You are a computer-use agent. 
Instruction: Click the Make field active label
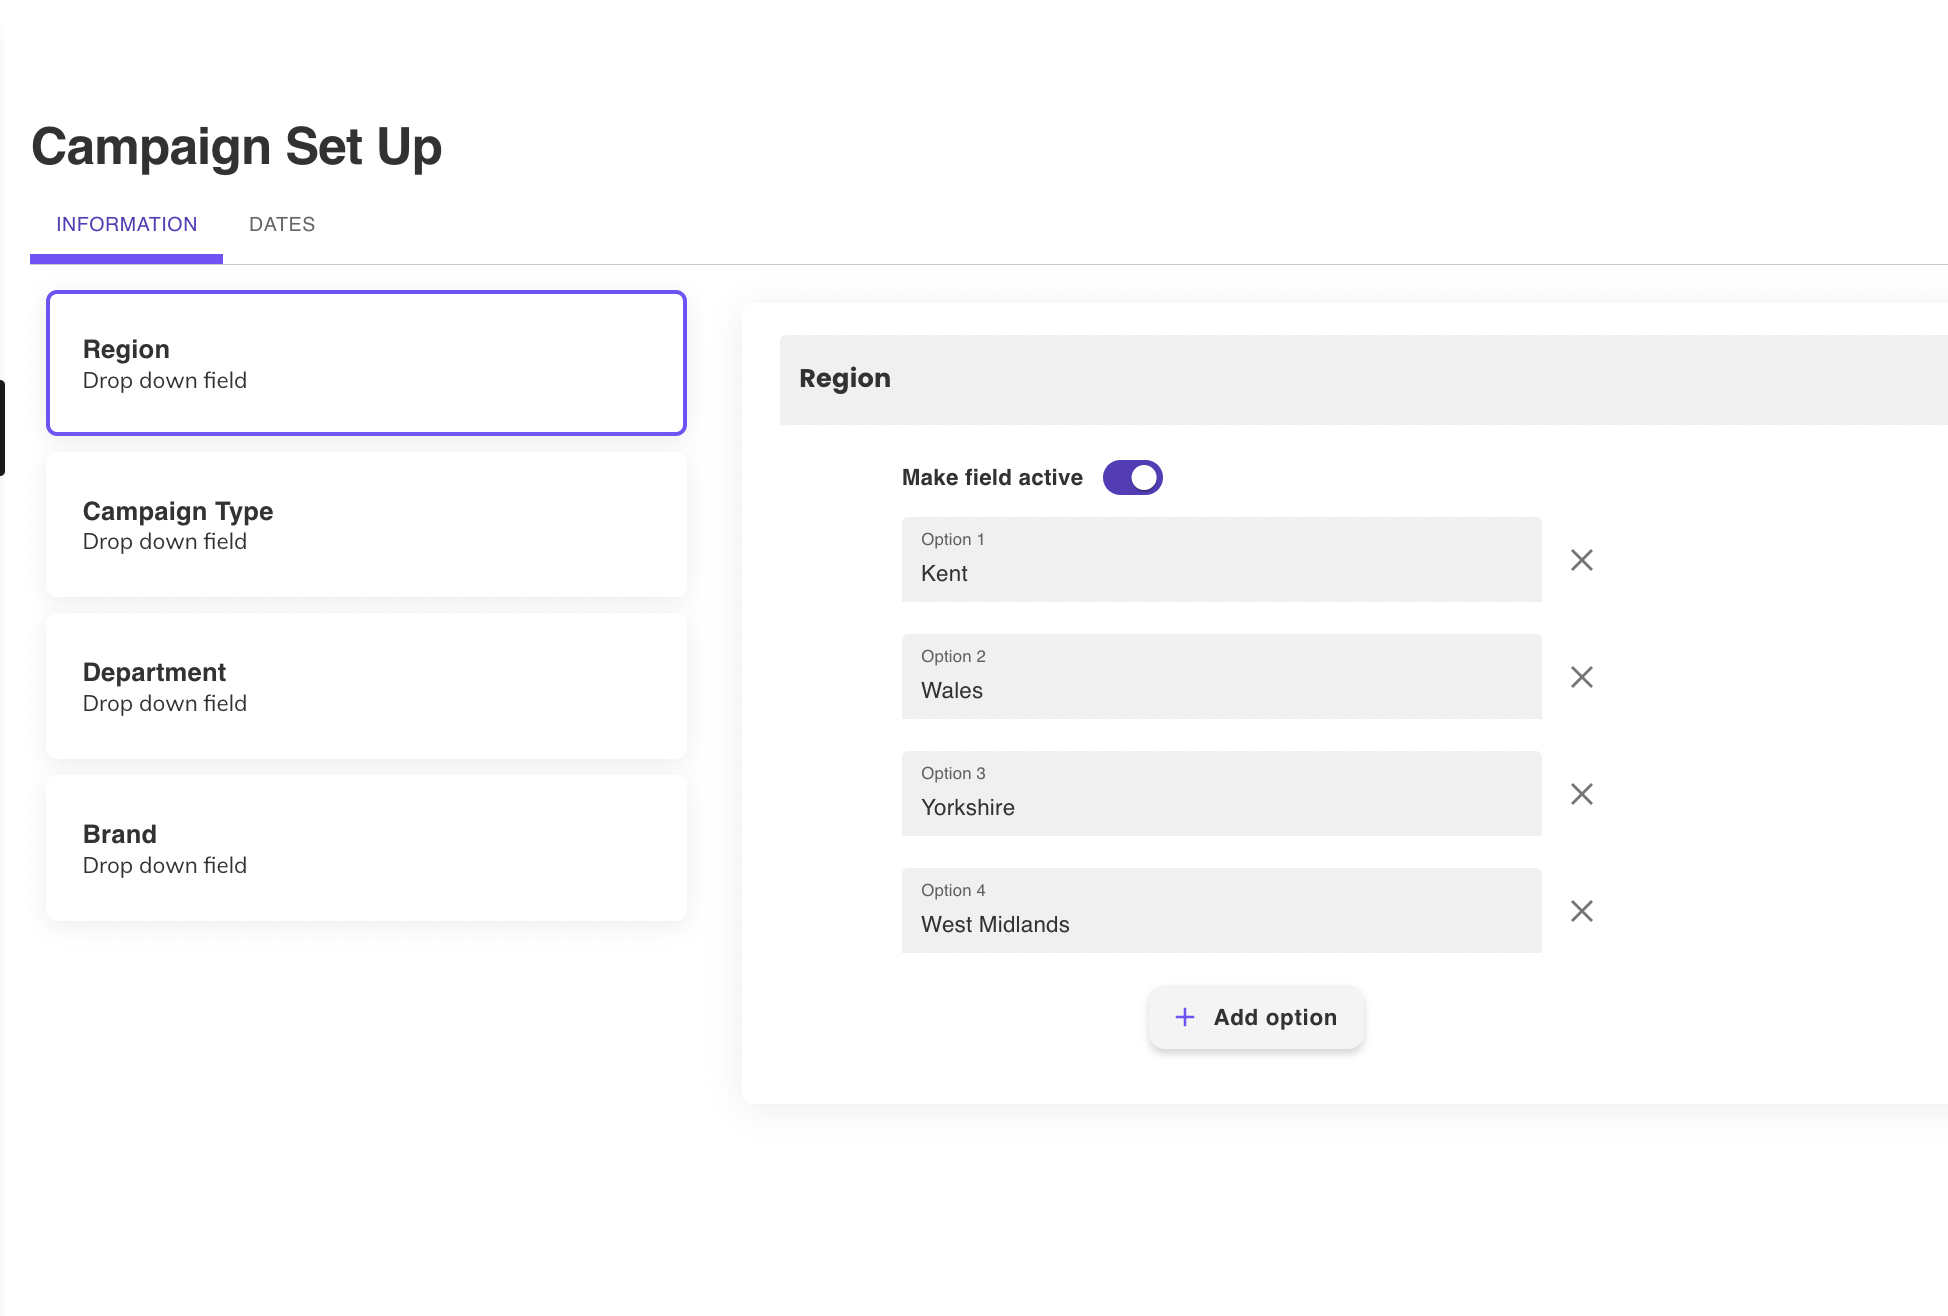(x=992, y=478)
